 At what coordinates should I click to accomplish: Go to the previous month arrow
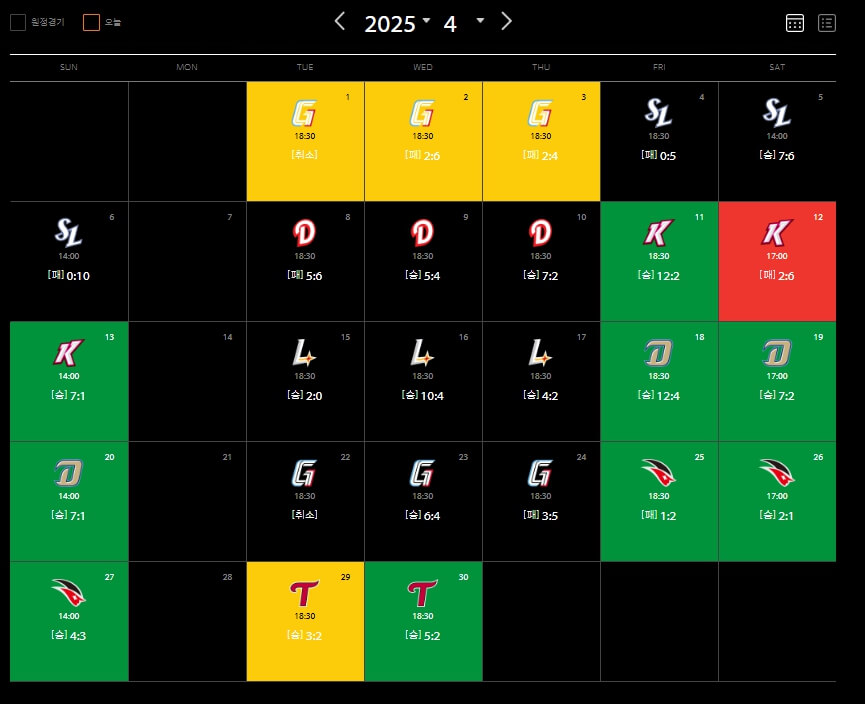[340, 22]
